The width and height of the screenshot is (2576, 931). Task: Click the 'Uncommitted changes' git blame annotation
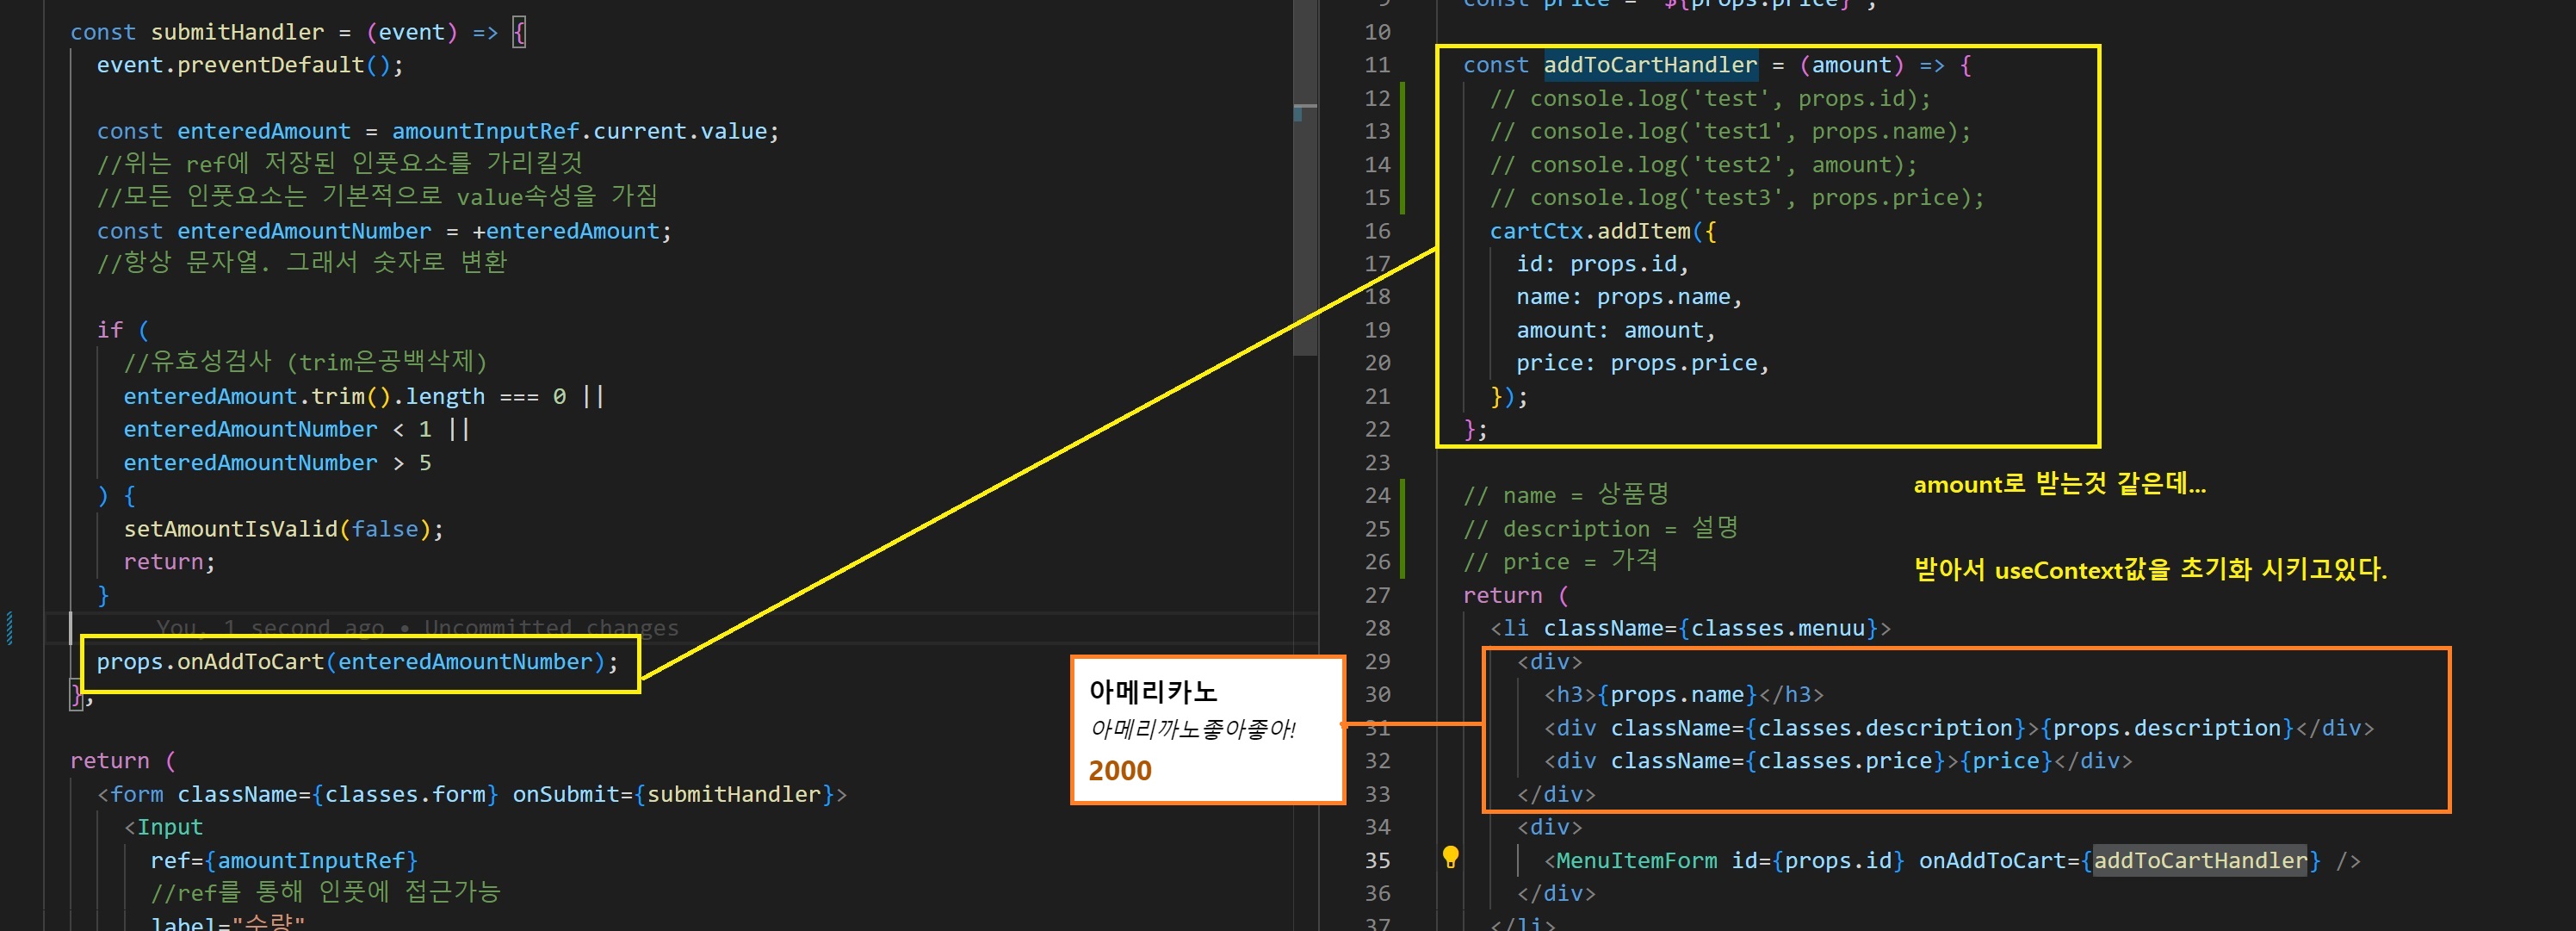pyautogui.click(x=551, y=628)
